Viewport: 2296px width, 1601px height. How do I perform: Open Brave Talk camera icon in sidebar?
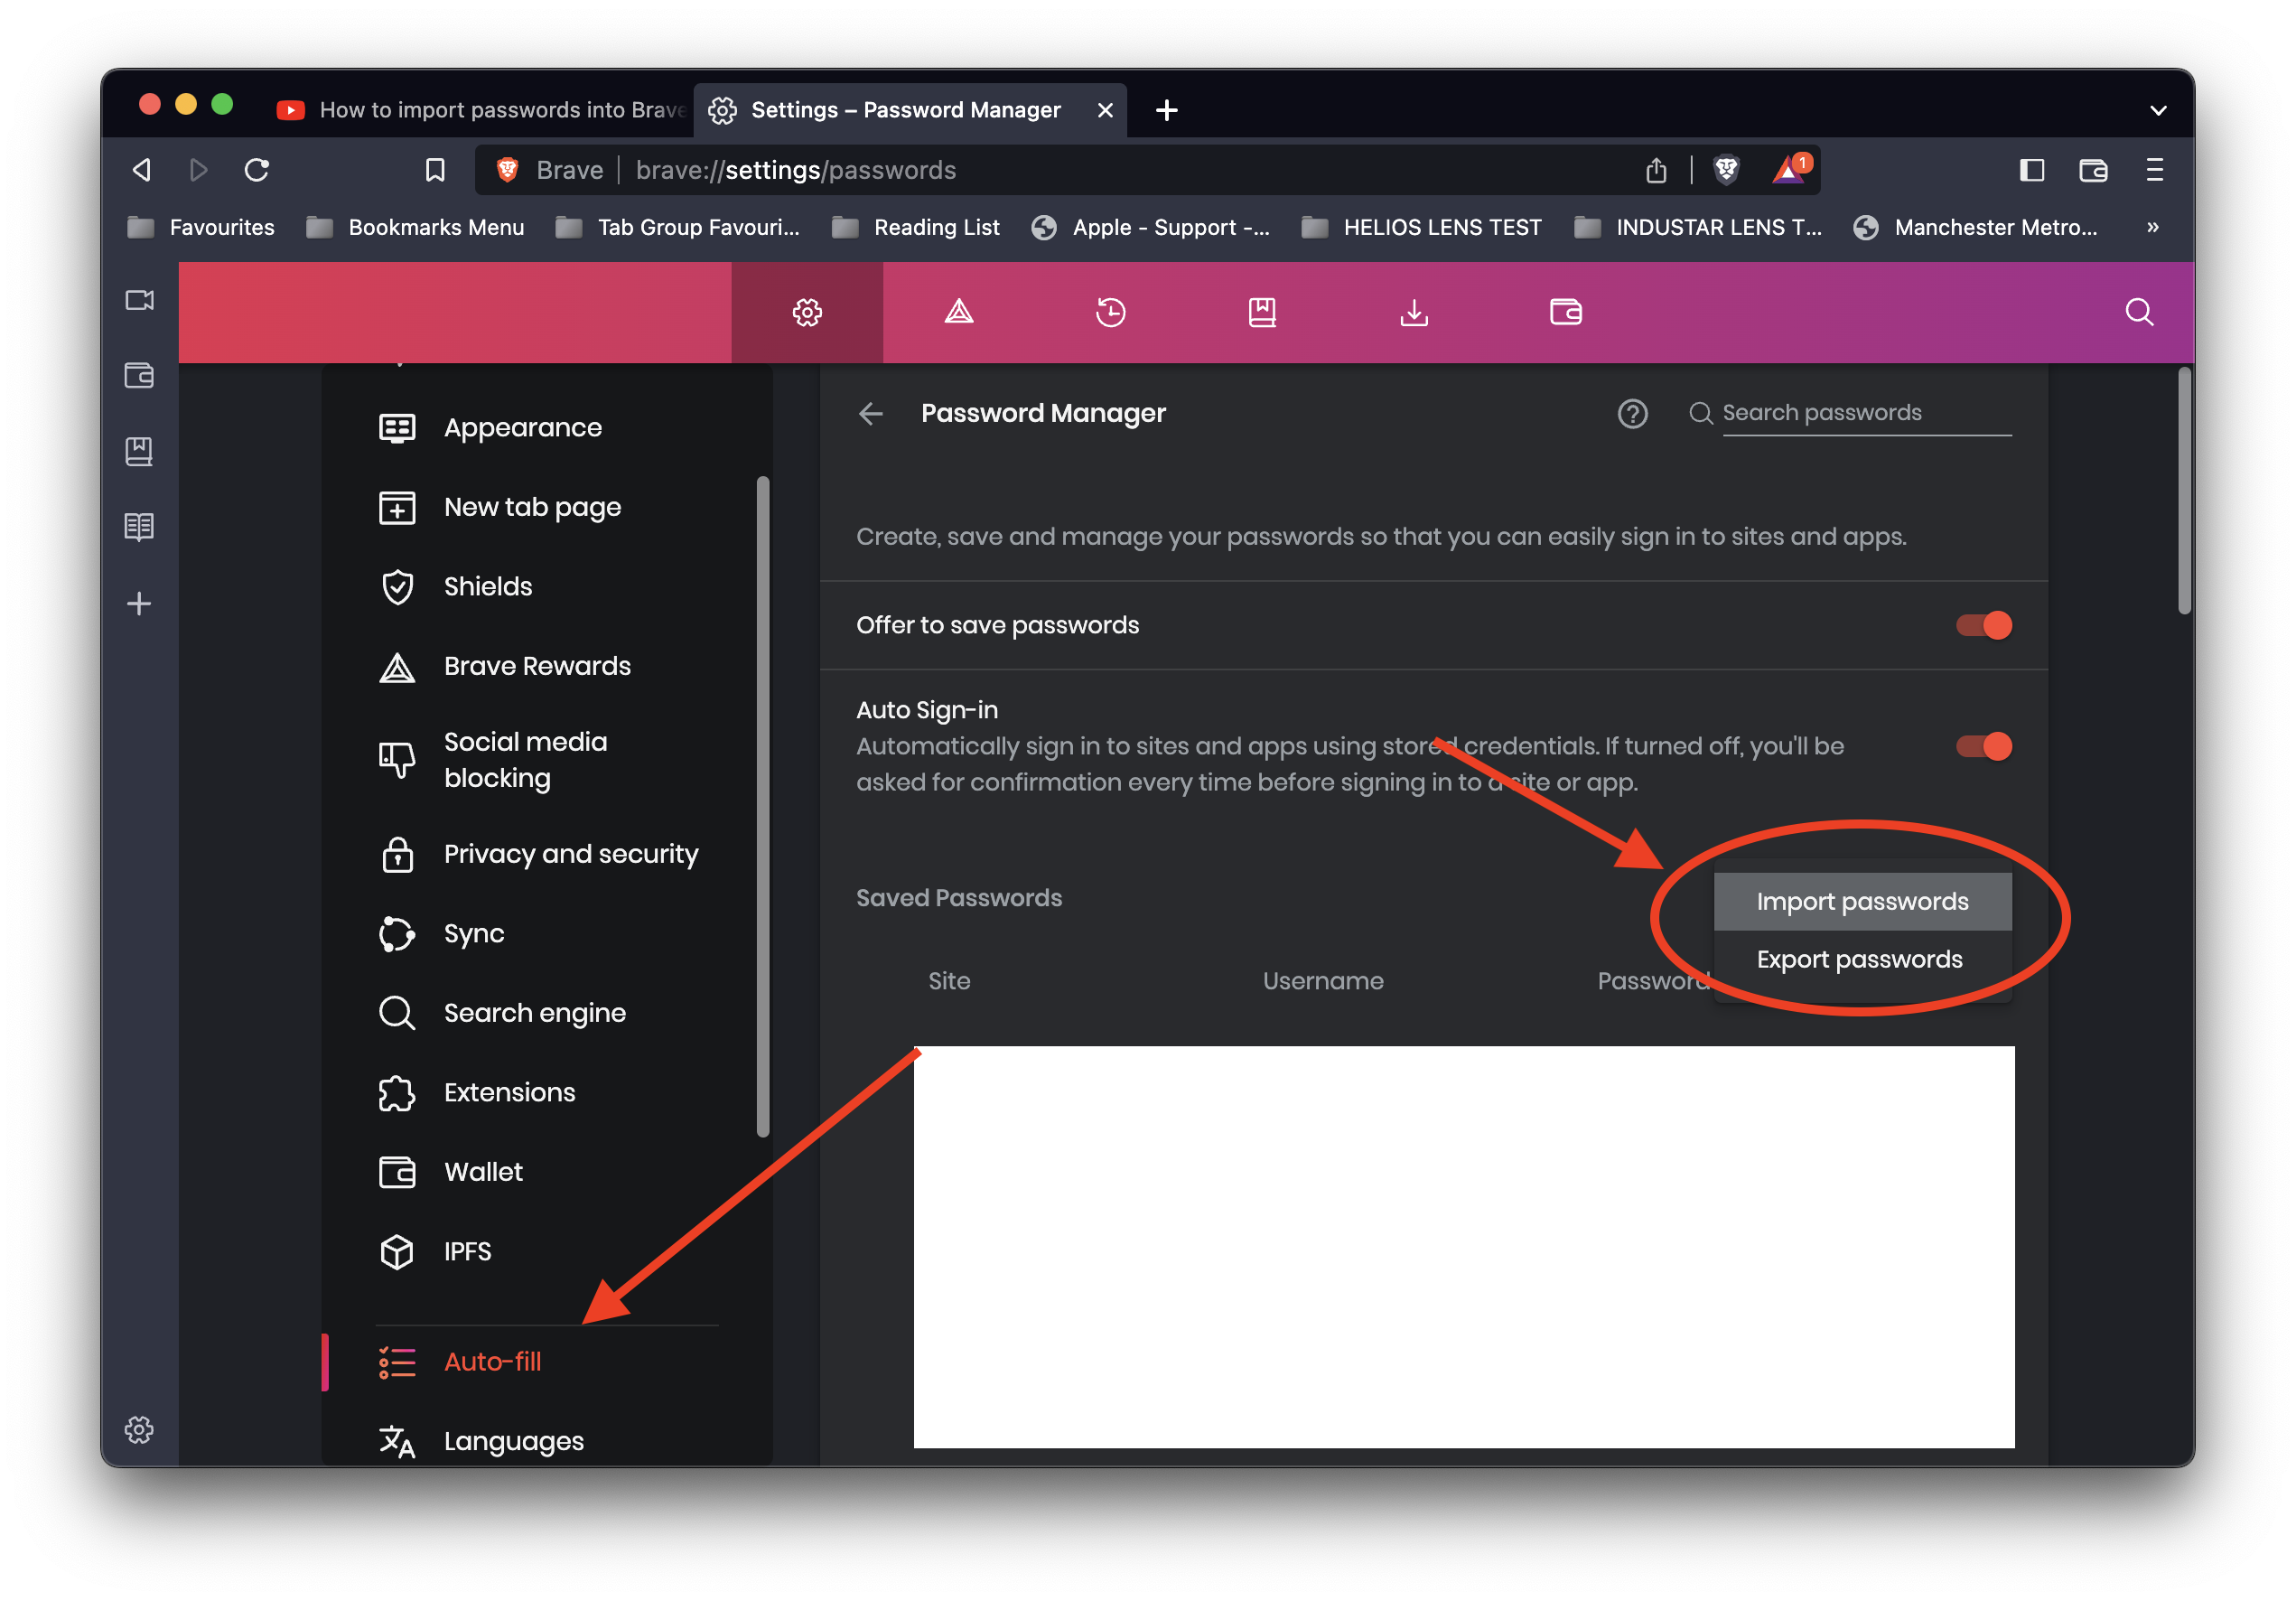pos(139,300)
